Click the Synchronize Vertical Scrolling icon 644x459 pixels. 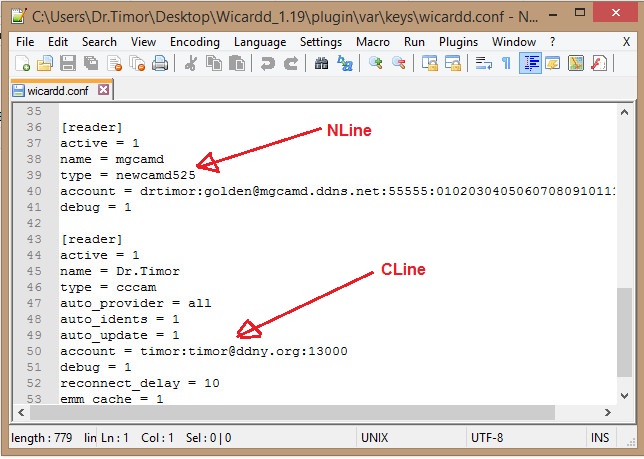coord(429,64)
